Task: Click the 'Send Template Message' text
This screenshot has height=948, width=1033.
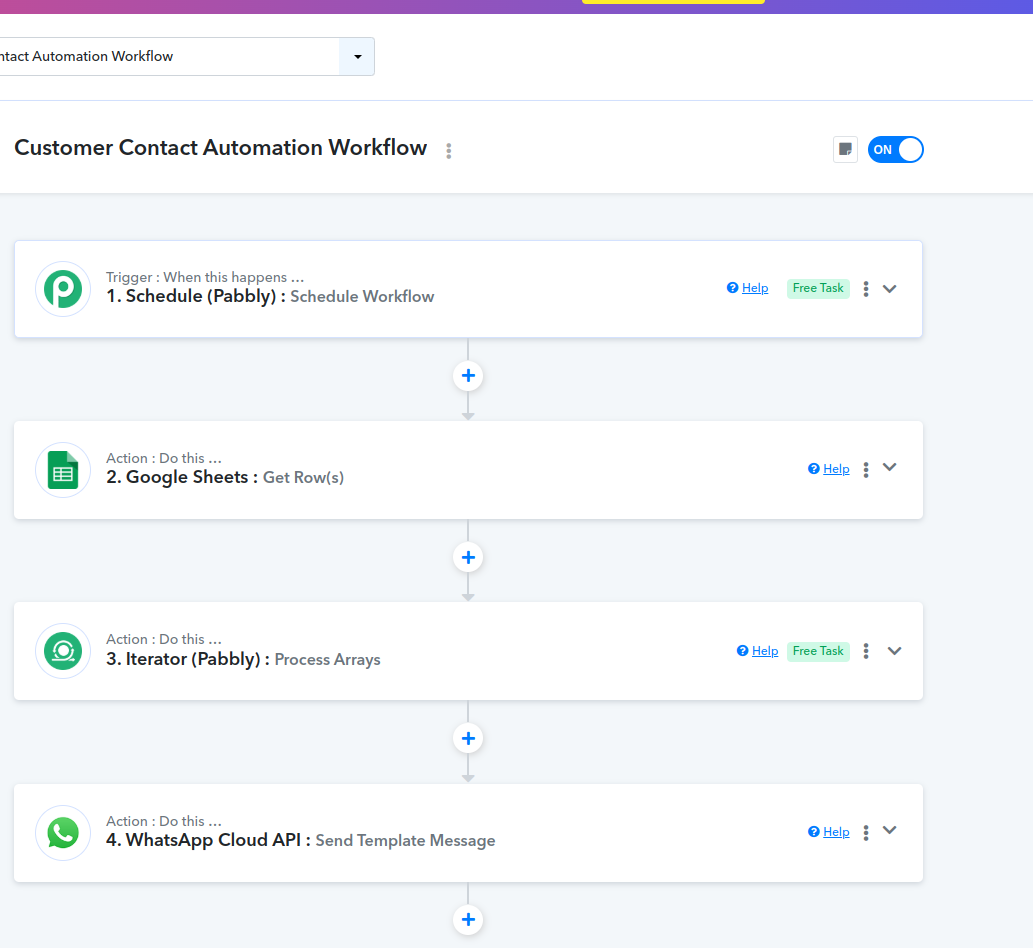Action: coord(405,841)
